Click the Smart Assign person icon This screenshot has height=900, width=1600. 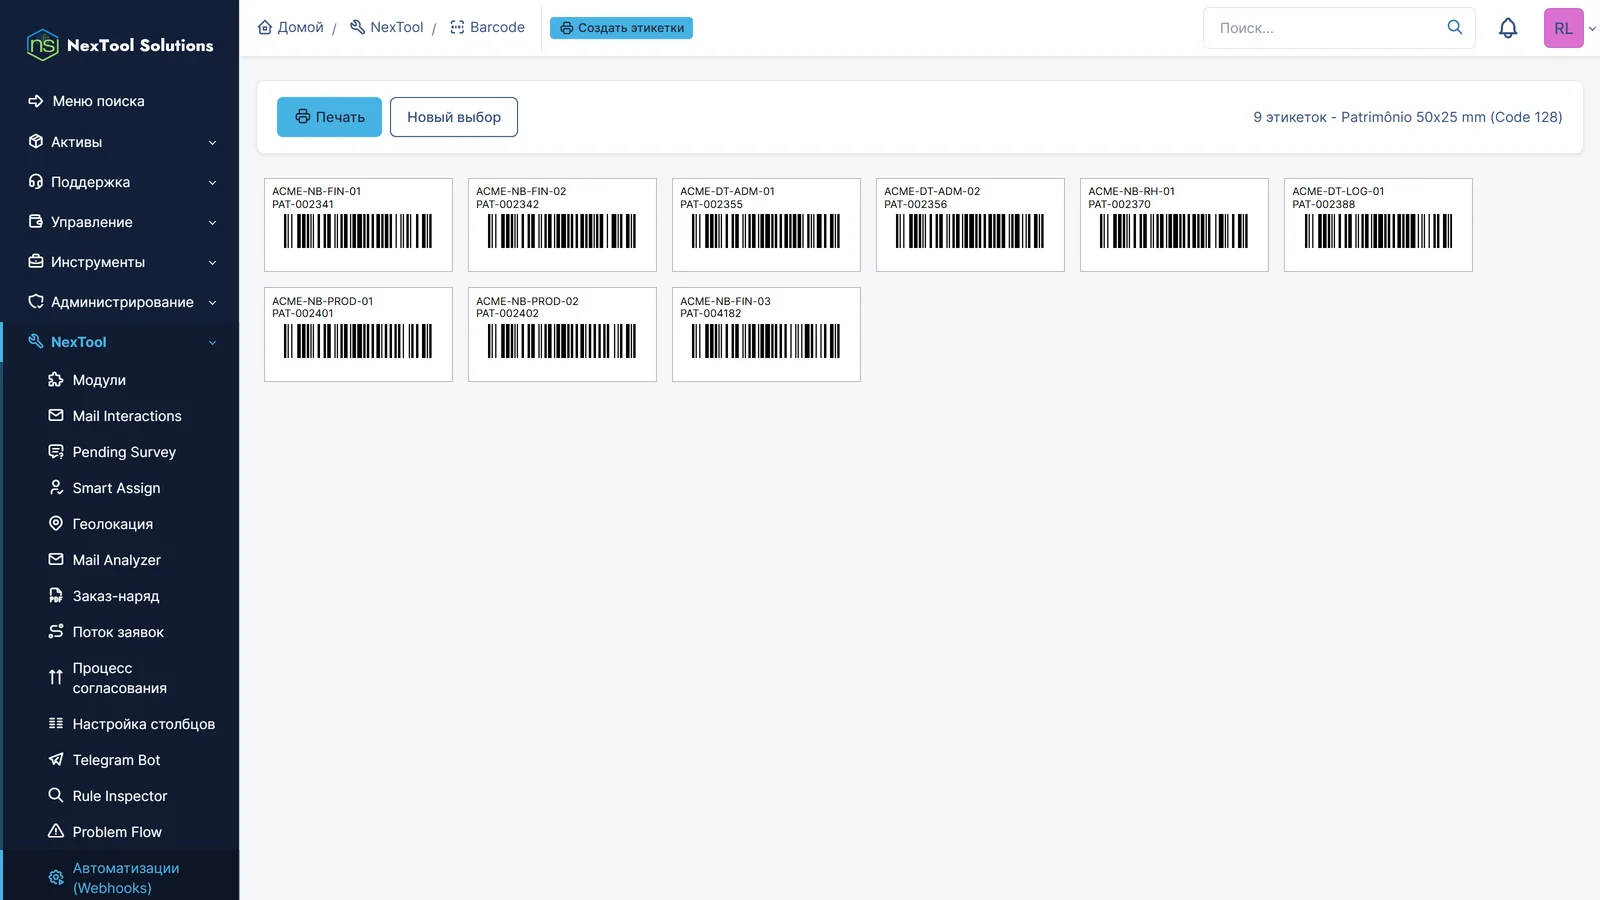click(x=56, y=488)
